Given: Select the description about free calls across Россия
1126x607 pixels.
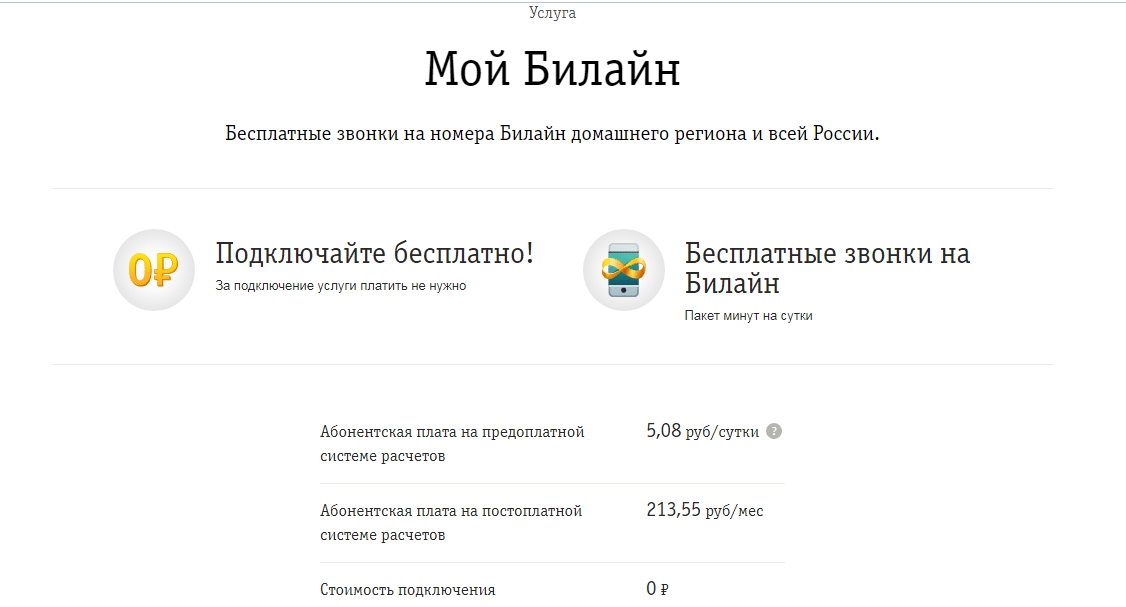Looking at the screenshot, I should (552, 134).
